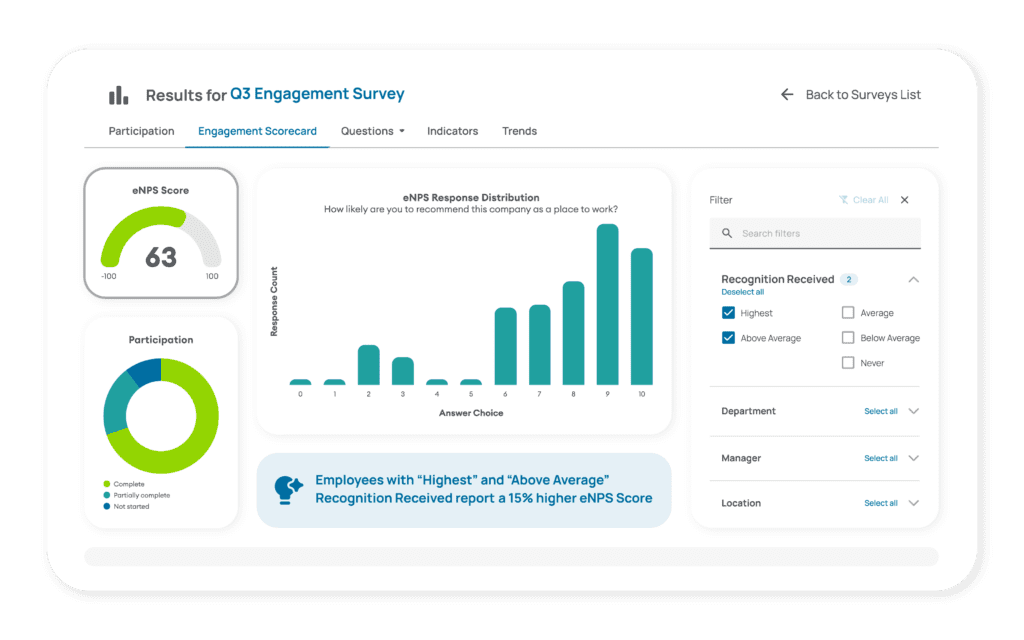The height and width of the screenshot is (640, 1024).
Task: Uncheck the Highest recognition checkbox
Action: click(x=728, y=313)
